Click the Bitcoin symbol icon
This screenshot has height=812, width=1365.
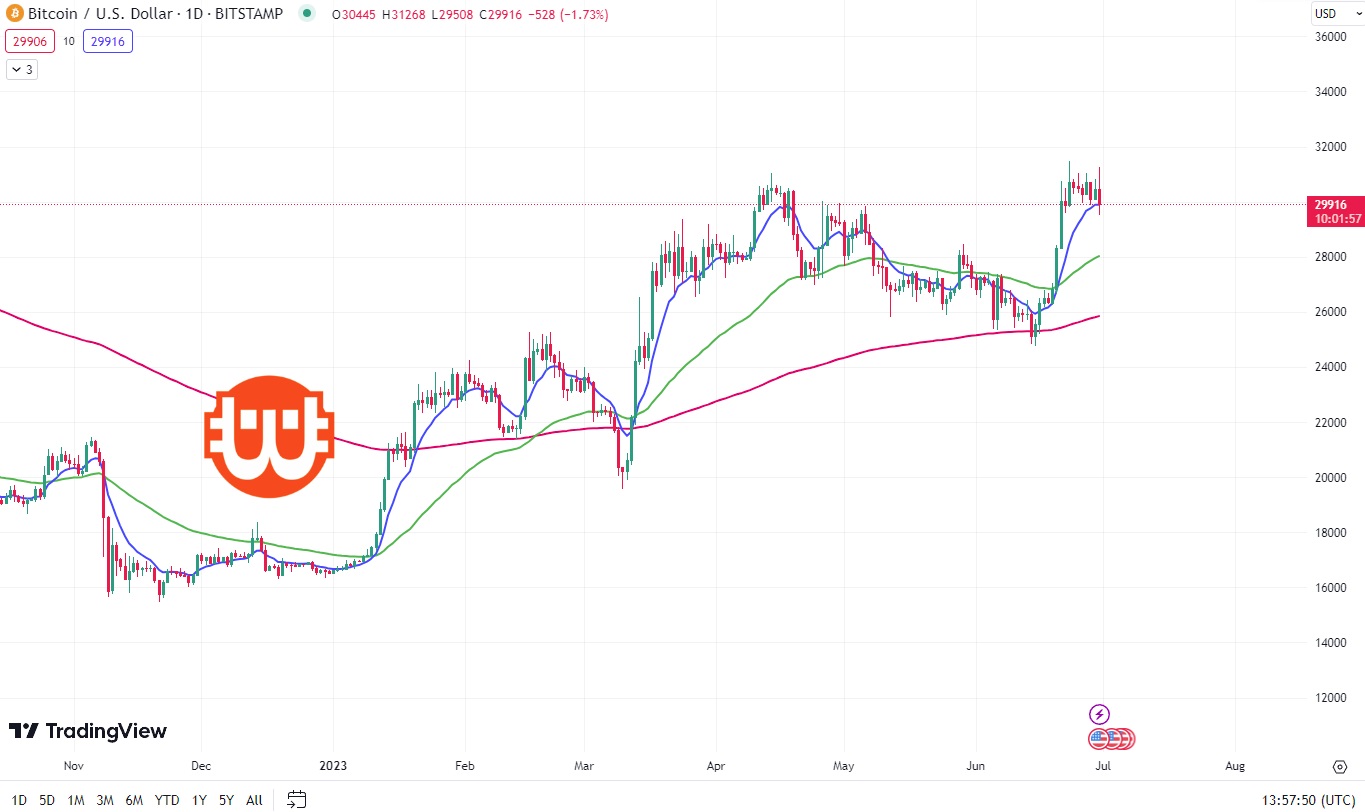[x=14, y=14]
